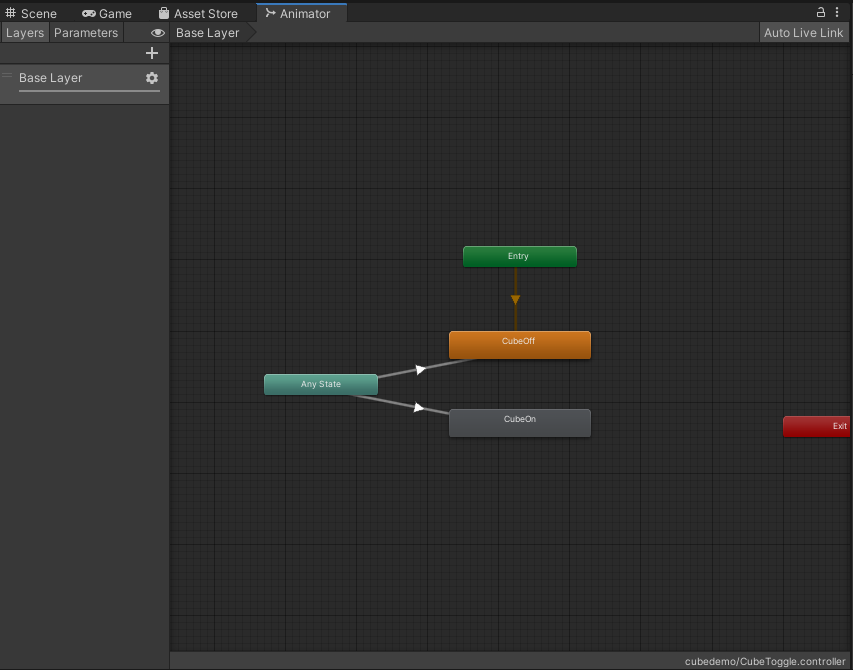This screenshot has width=853, height=670.
Task: Toggle the Animator window lock icon
Action: [x=821, y=12]
